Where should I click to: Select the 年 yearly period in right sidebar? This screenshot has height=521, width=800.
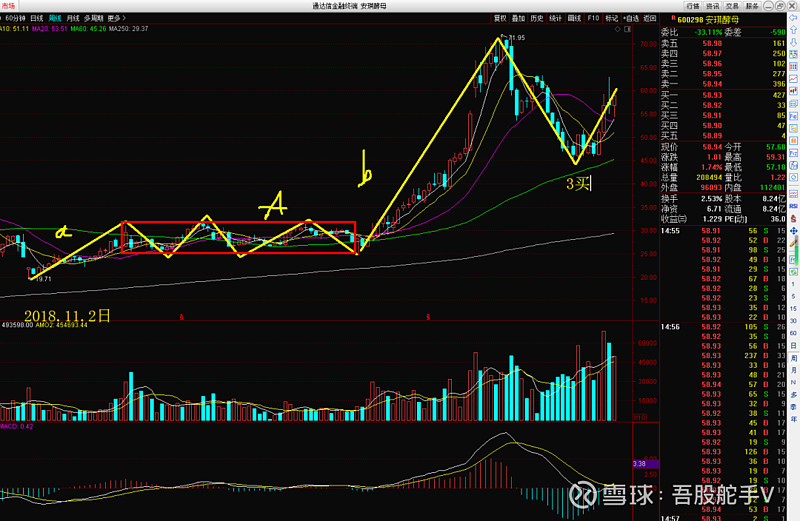pos(793,419)
